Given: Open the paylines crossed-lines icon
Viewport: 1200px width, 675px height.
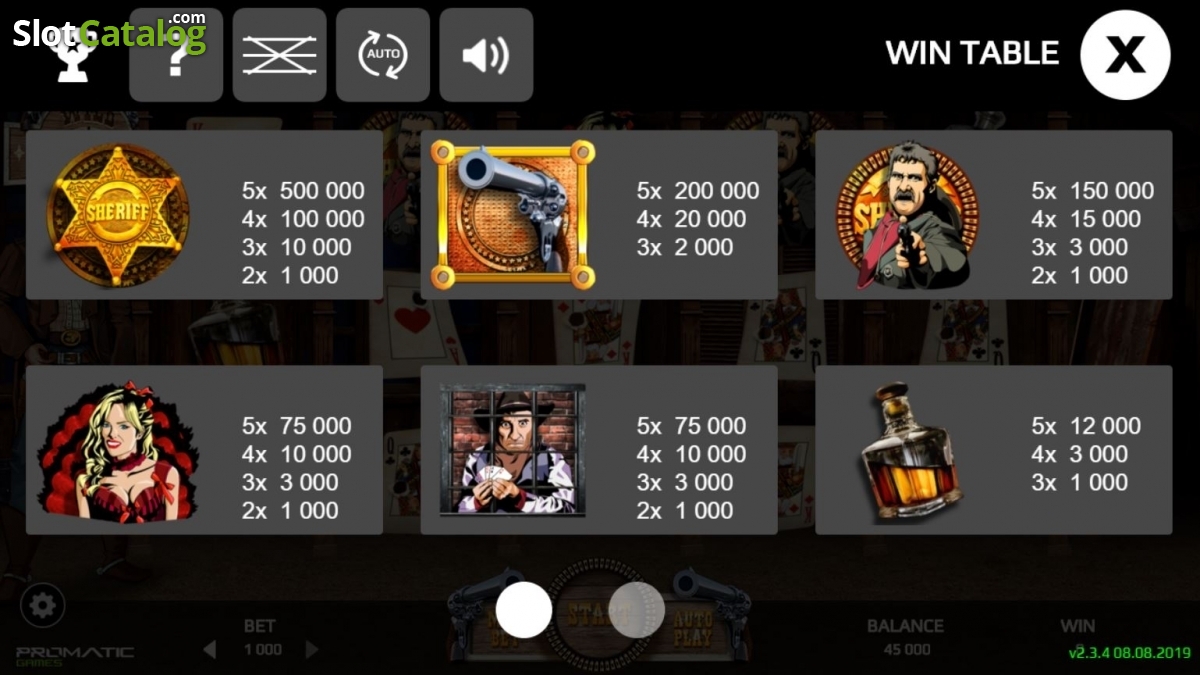Looking at the screenshot, I should tap(279, 55).
